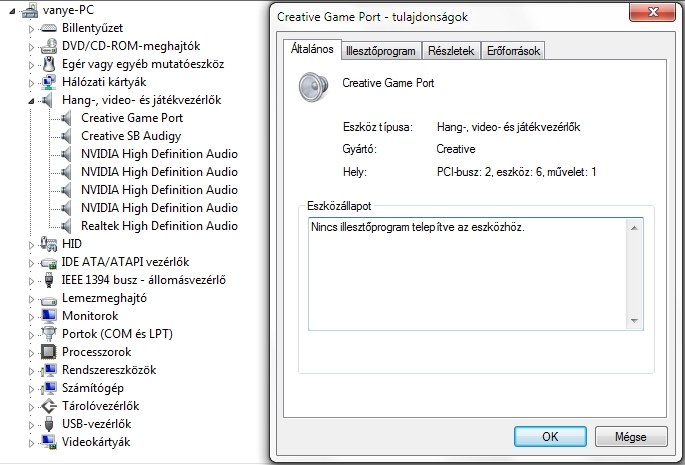The height and width of the screenshot is (465, 685).
Task: Confirm the dialog with OK
Action: click(x=550, y=437)
